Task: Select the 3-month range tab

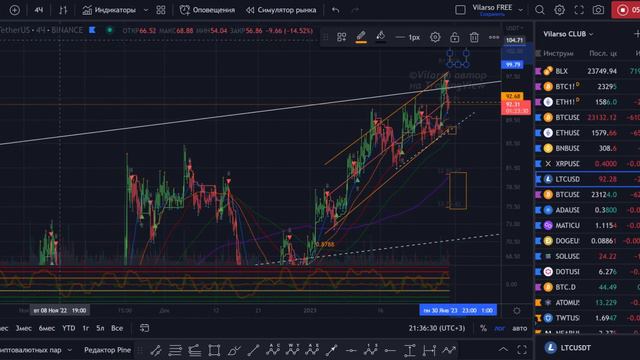Action: point(23,328)
